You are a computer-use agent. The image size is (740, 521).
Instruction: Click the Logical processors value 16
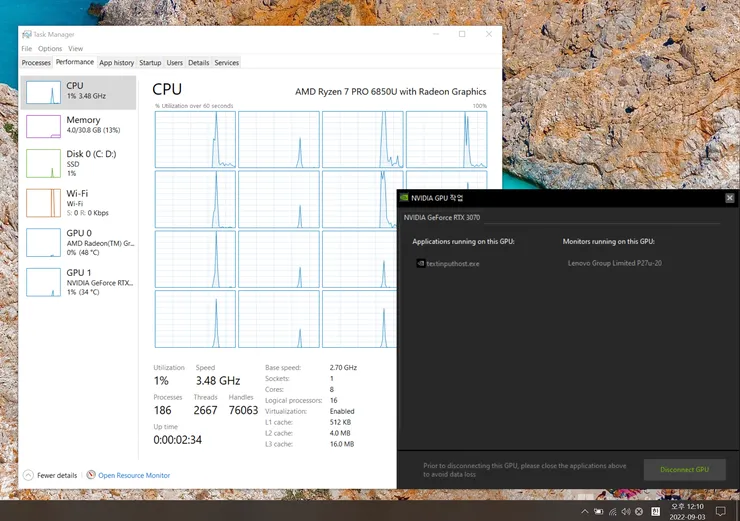[x=333, y=400]
